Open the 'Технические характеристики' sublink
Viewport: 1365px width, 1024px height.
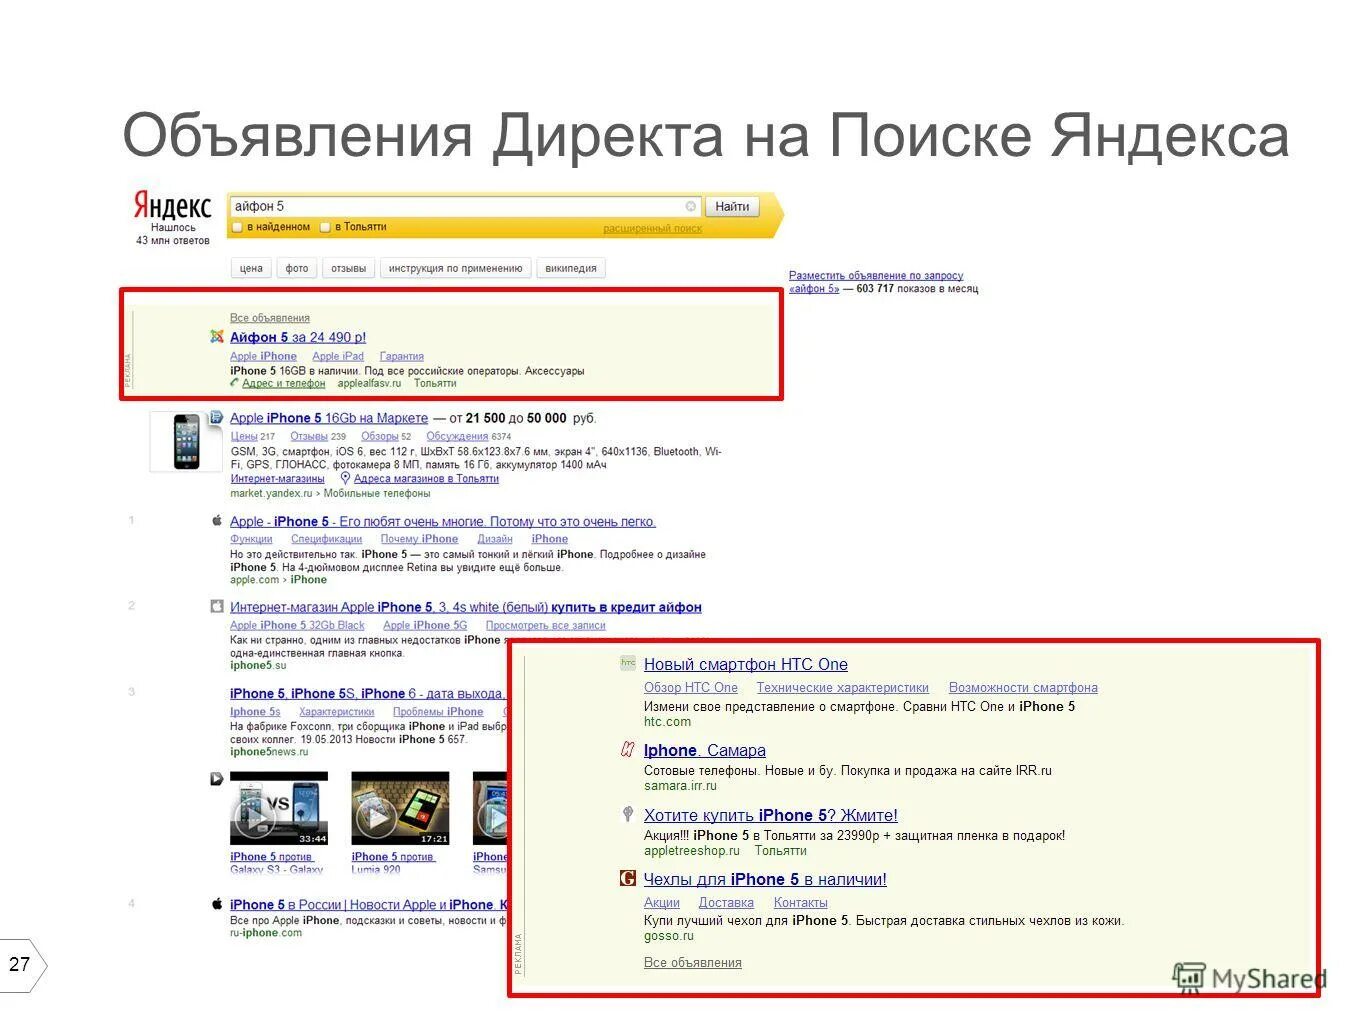coord(843,687)
